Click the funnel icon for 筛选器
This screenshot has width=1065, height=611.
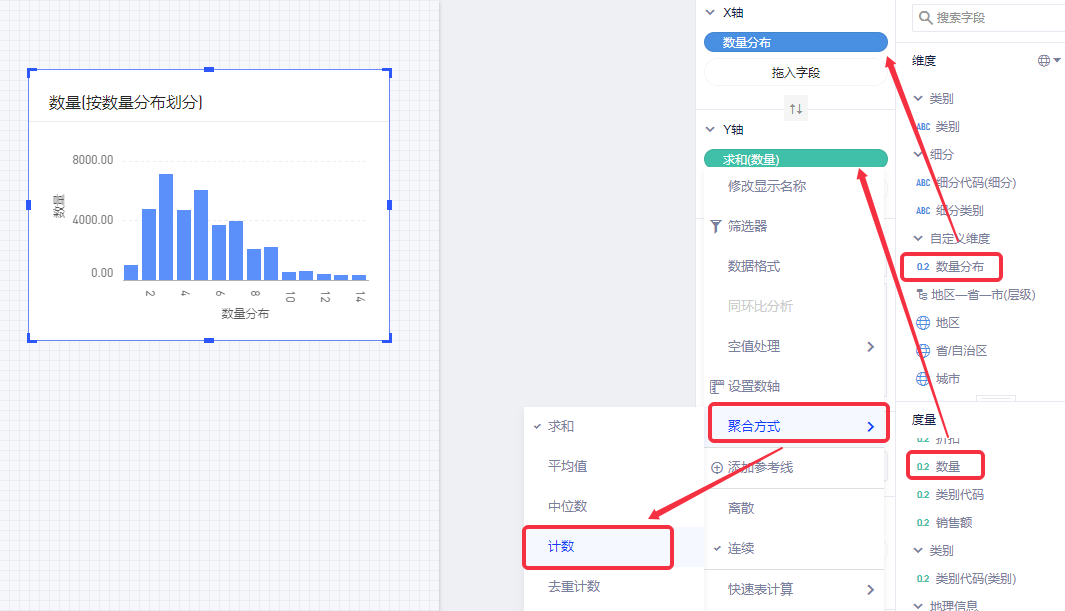click(715, 227)
